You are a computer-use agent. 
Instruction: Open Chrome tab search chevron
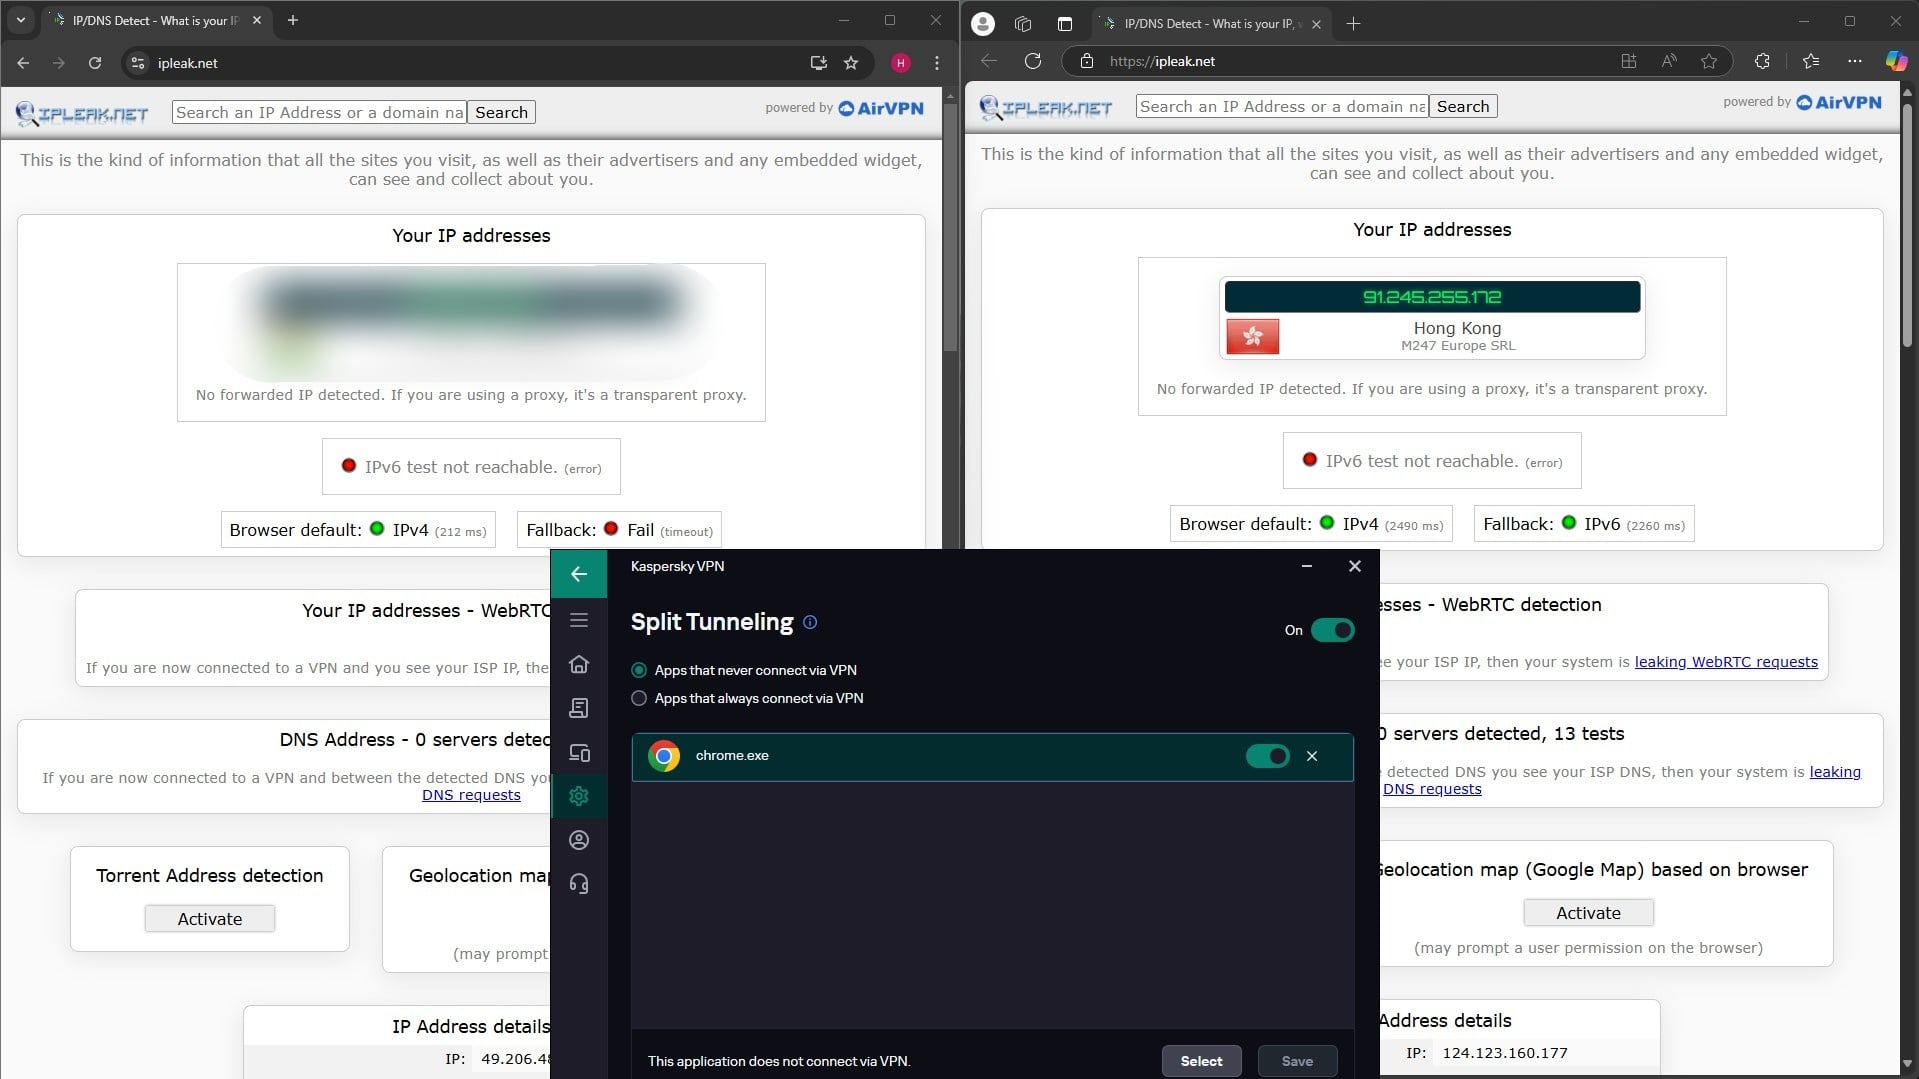[20, 20]
